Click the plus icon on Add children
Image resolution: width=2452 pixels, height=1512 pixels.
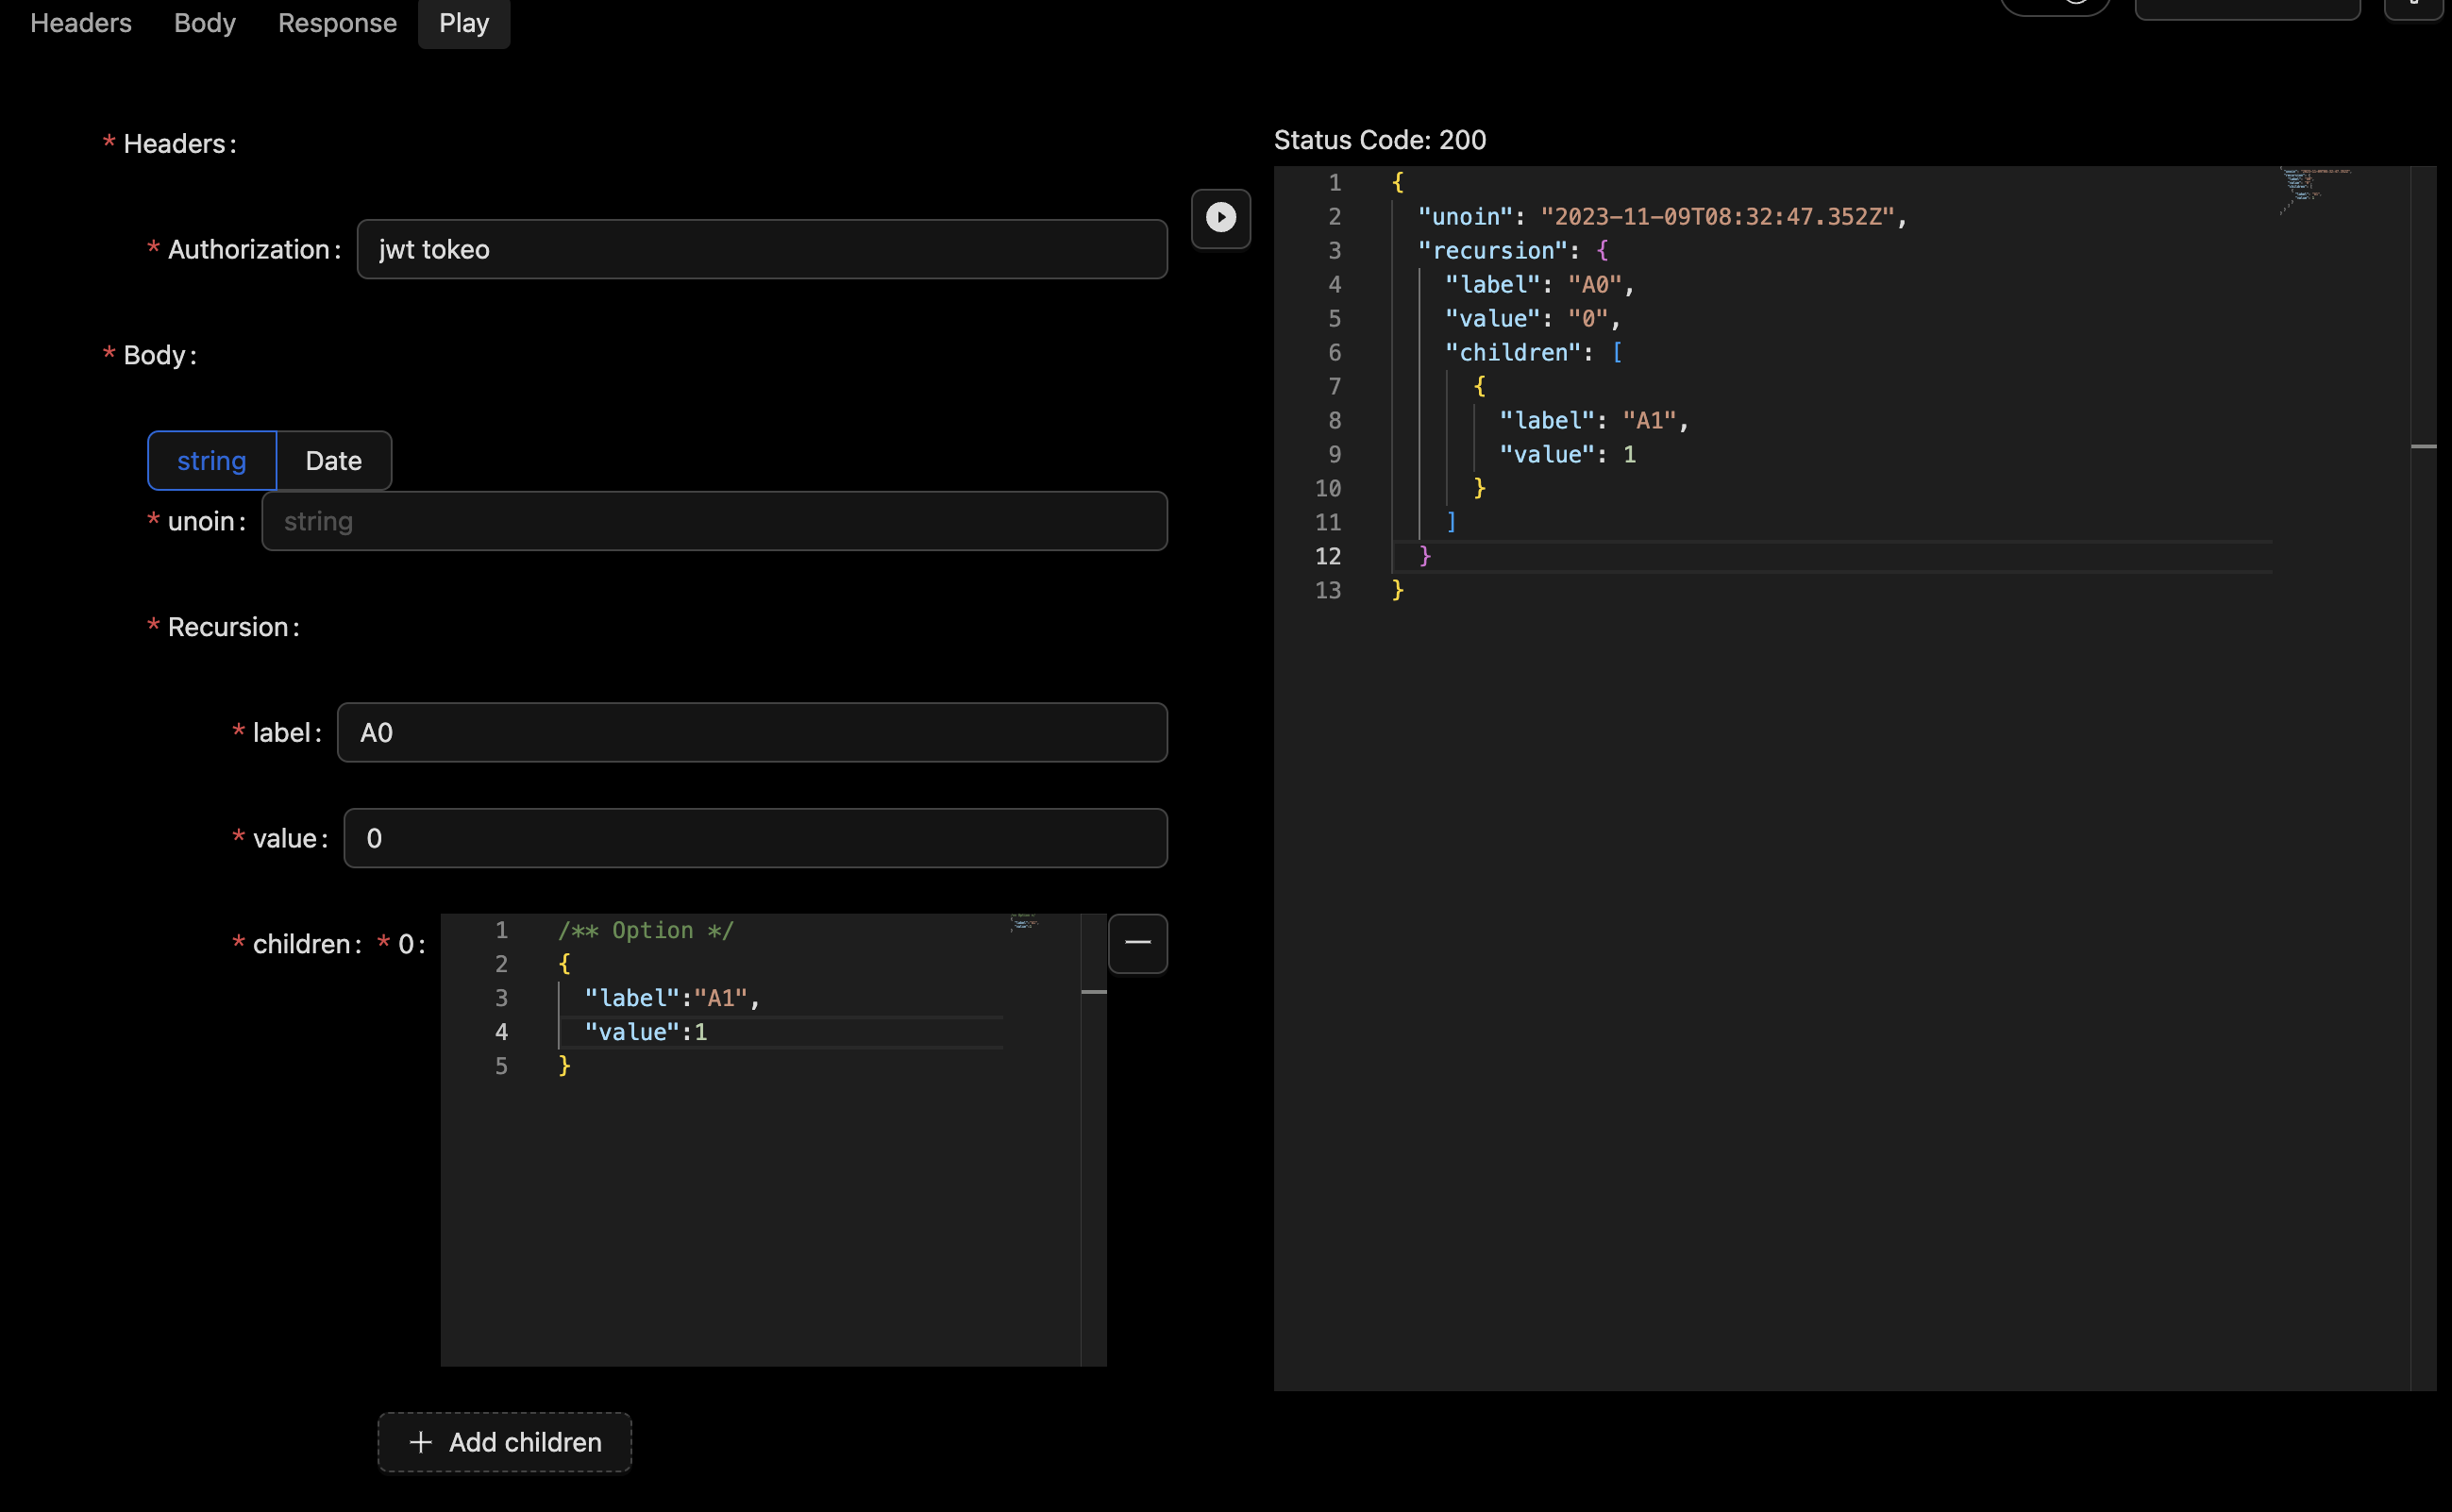pyautogui.click(x=421, y=1442)
